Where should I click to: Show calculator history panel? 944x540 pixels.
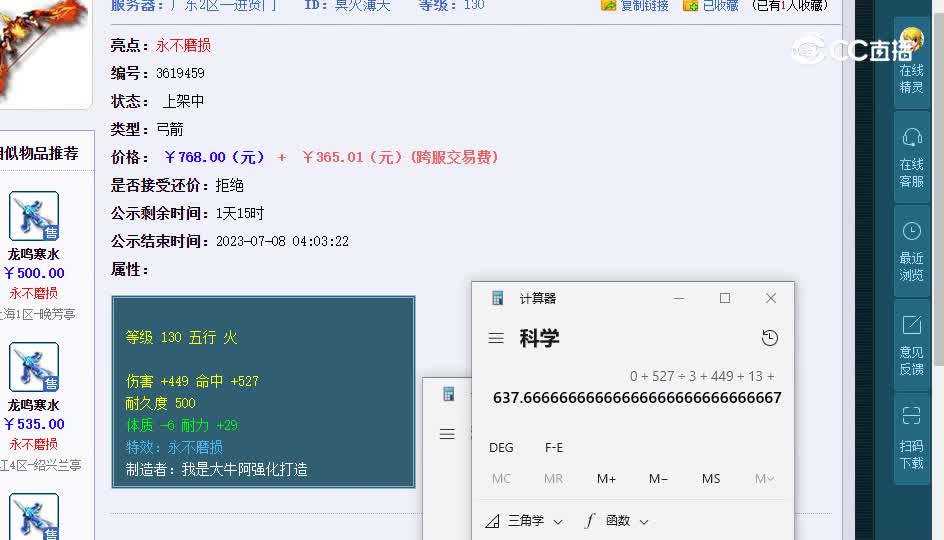click(769, 338)
